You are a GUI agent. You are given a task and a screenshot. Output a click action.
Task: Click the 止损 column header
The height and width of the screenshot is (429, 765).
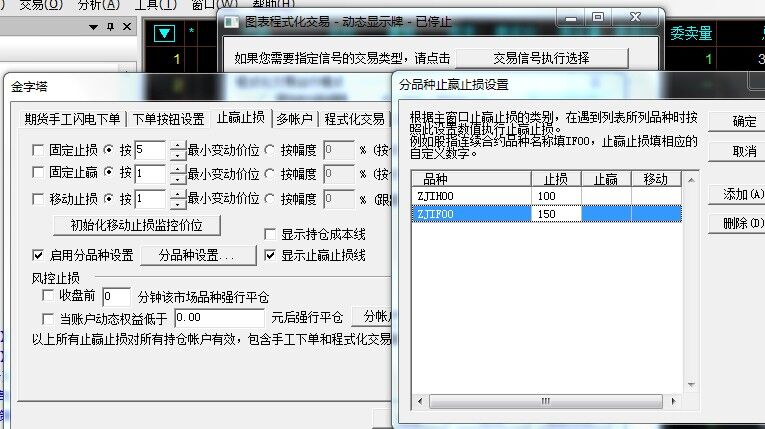[x=556, y=179]
